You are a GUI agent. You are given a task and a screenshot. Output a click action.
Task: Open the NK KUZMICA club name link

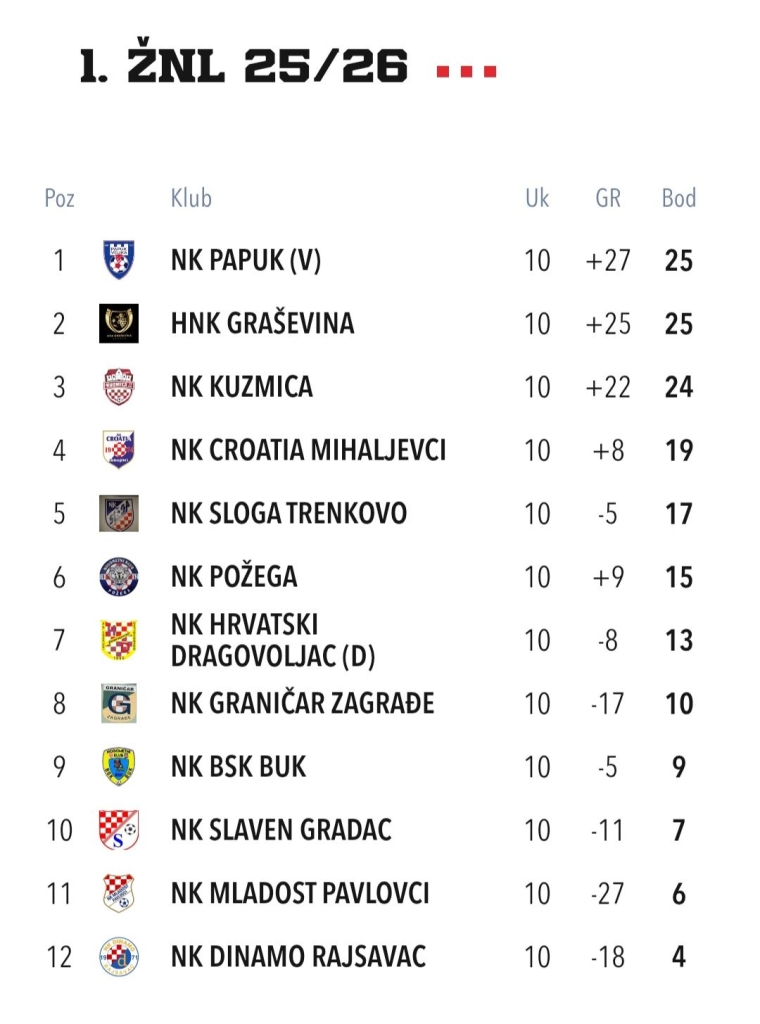pyautogui.click(x=242, y=387)
